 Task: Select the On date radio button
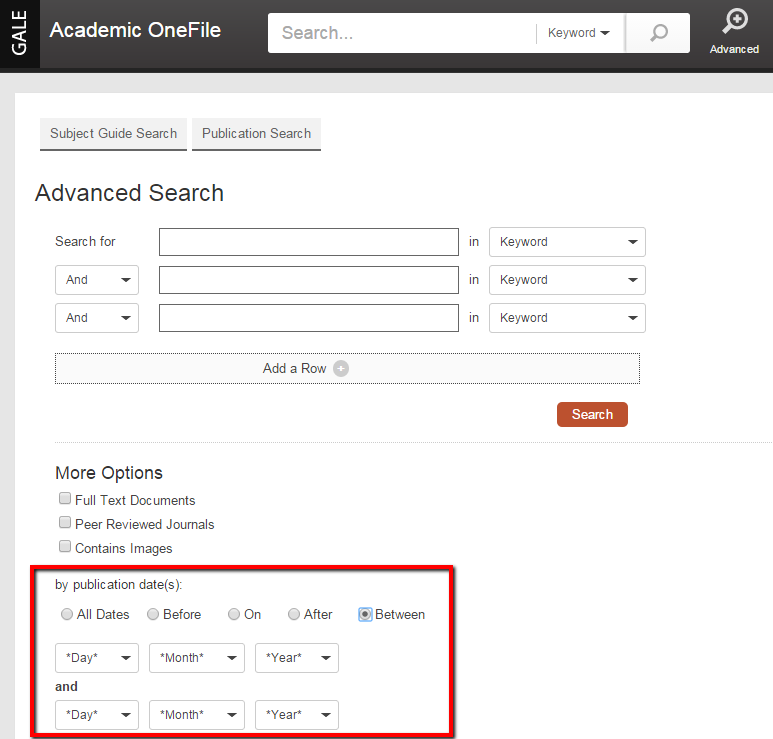click(234, 614)
